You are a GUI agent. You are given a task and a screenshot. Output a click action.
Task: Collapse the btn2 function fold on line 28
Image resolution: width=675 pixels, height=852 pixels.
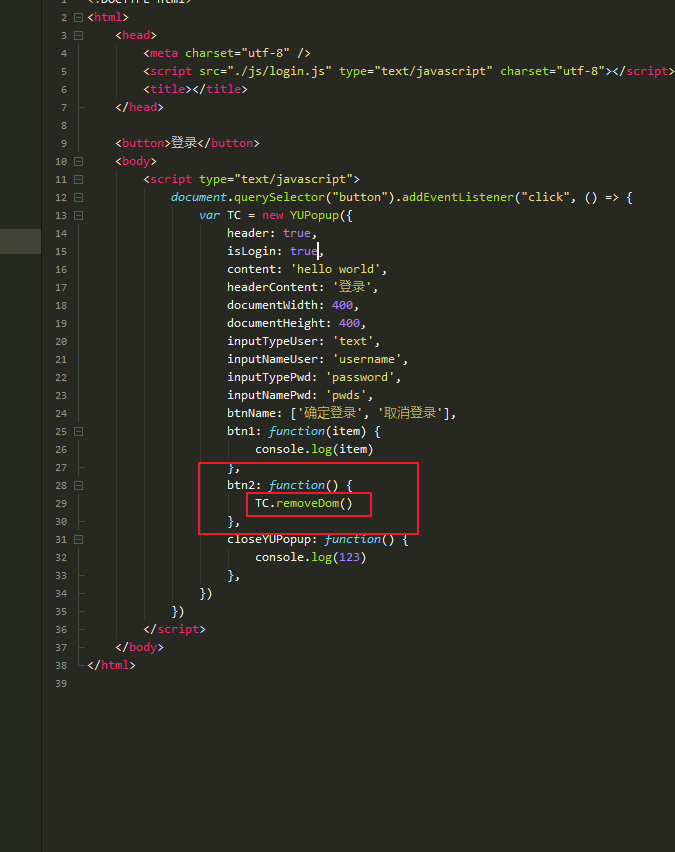pos(78,485)
